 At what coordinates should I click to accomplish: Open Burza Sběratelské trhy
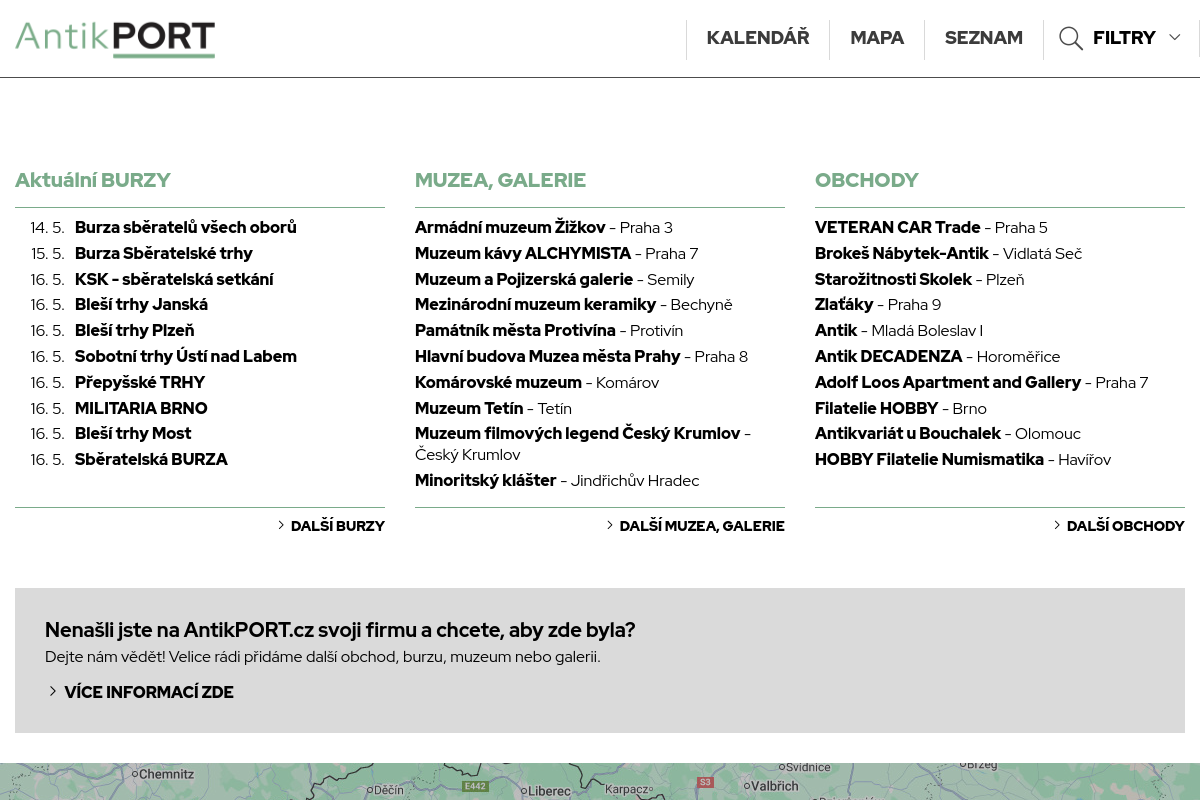point(164,254)
